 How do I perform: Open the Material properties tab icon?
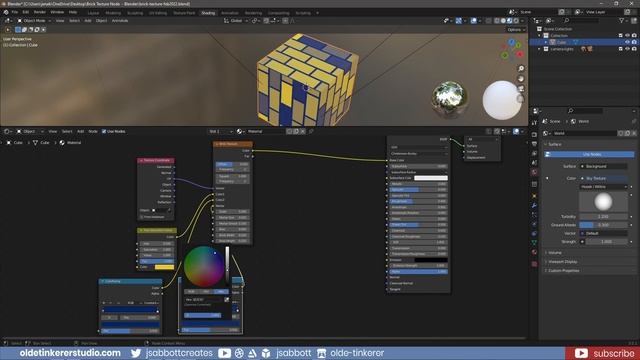[x=534, y=253]
